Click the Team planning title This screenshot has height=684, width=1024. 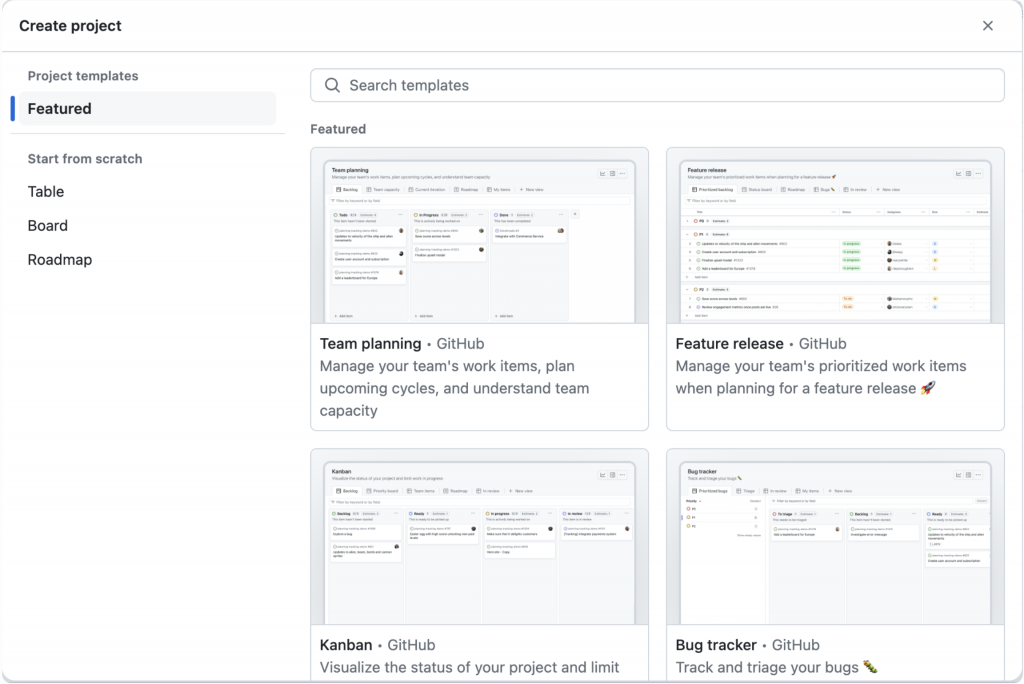click(x=370, y=344)
